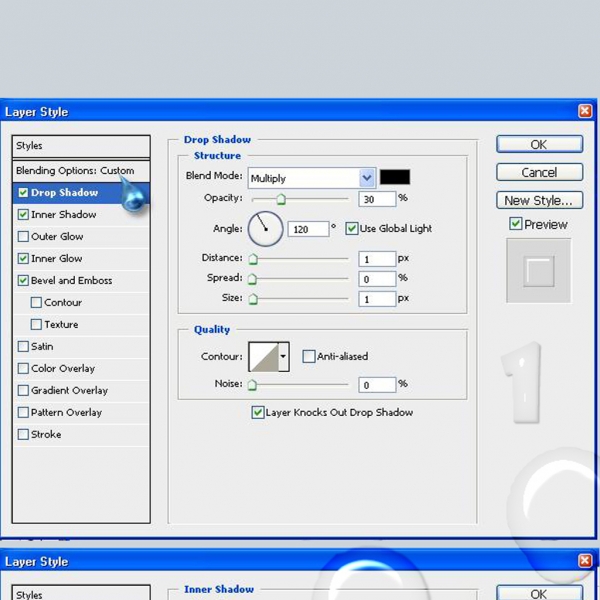Screen dimensions: 600x600
Task: Enable the Anti-aliased checkbox
Action: 308,356
